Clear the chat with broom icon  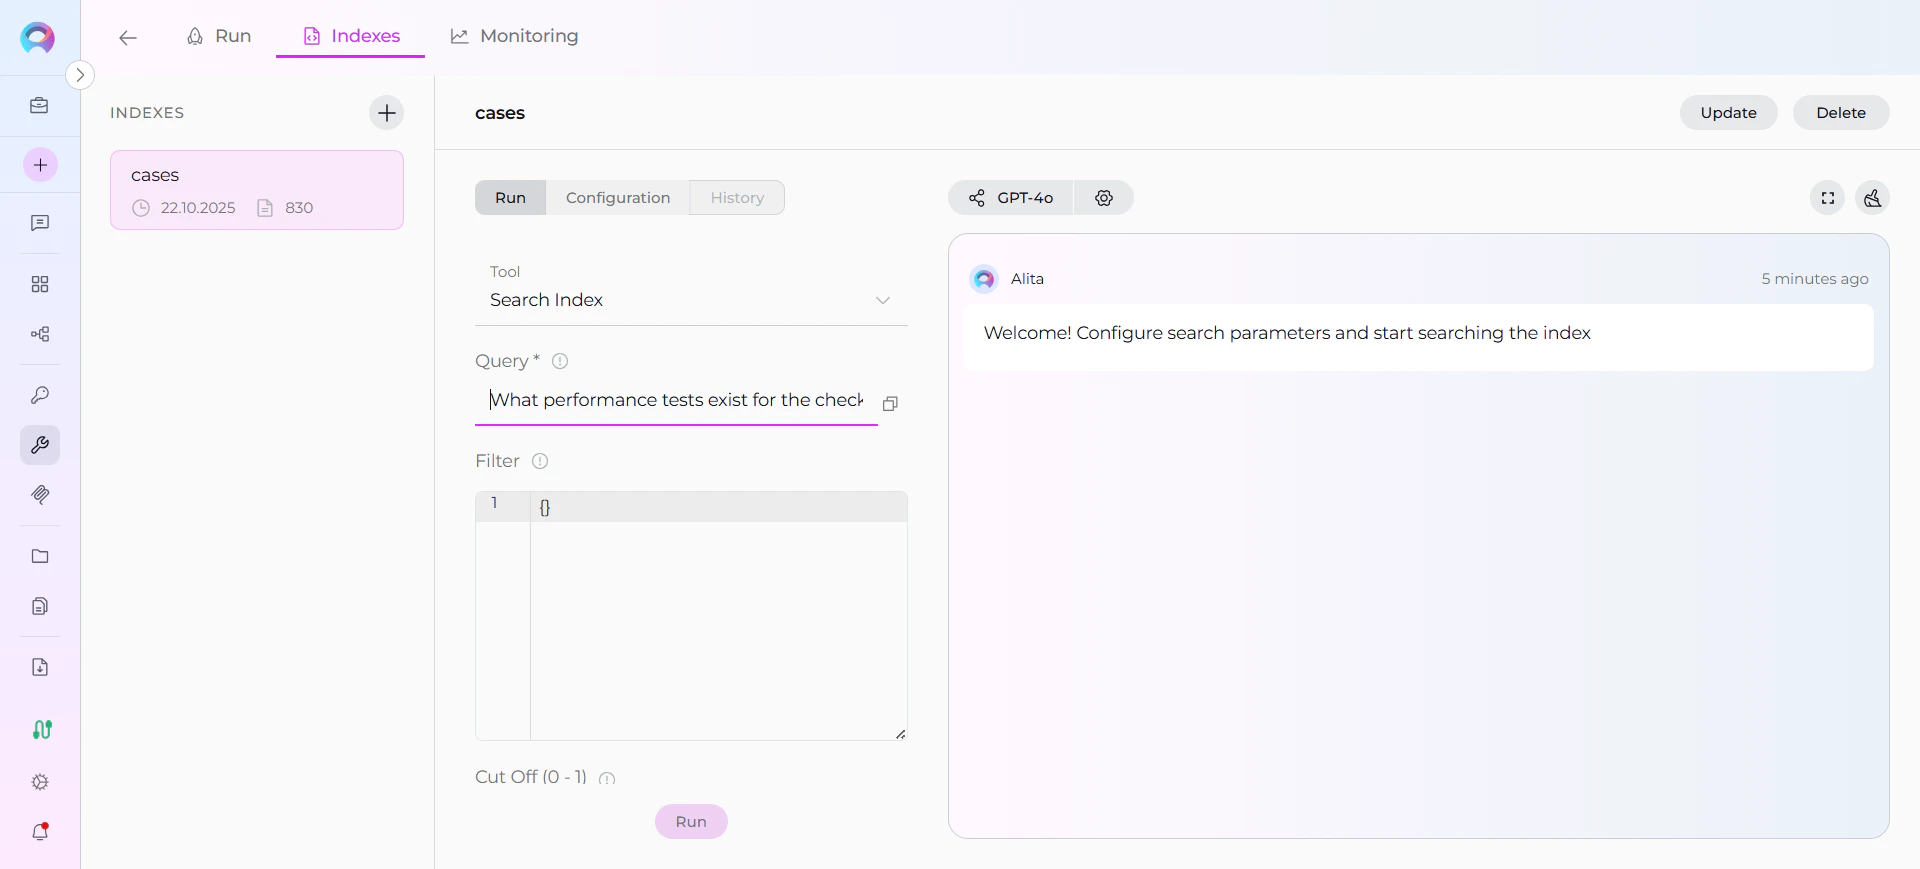click(1872, 198)
